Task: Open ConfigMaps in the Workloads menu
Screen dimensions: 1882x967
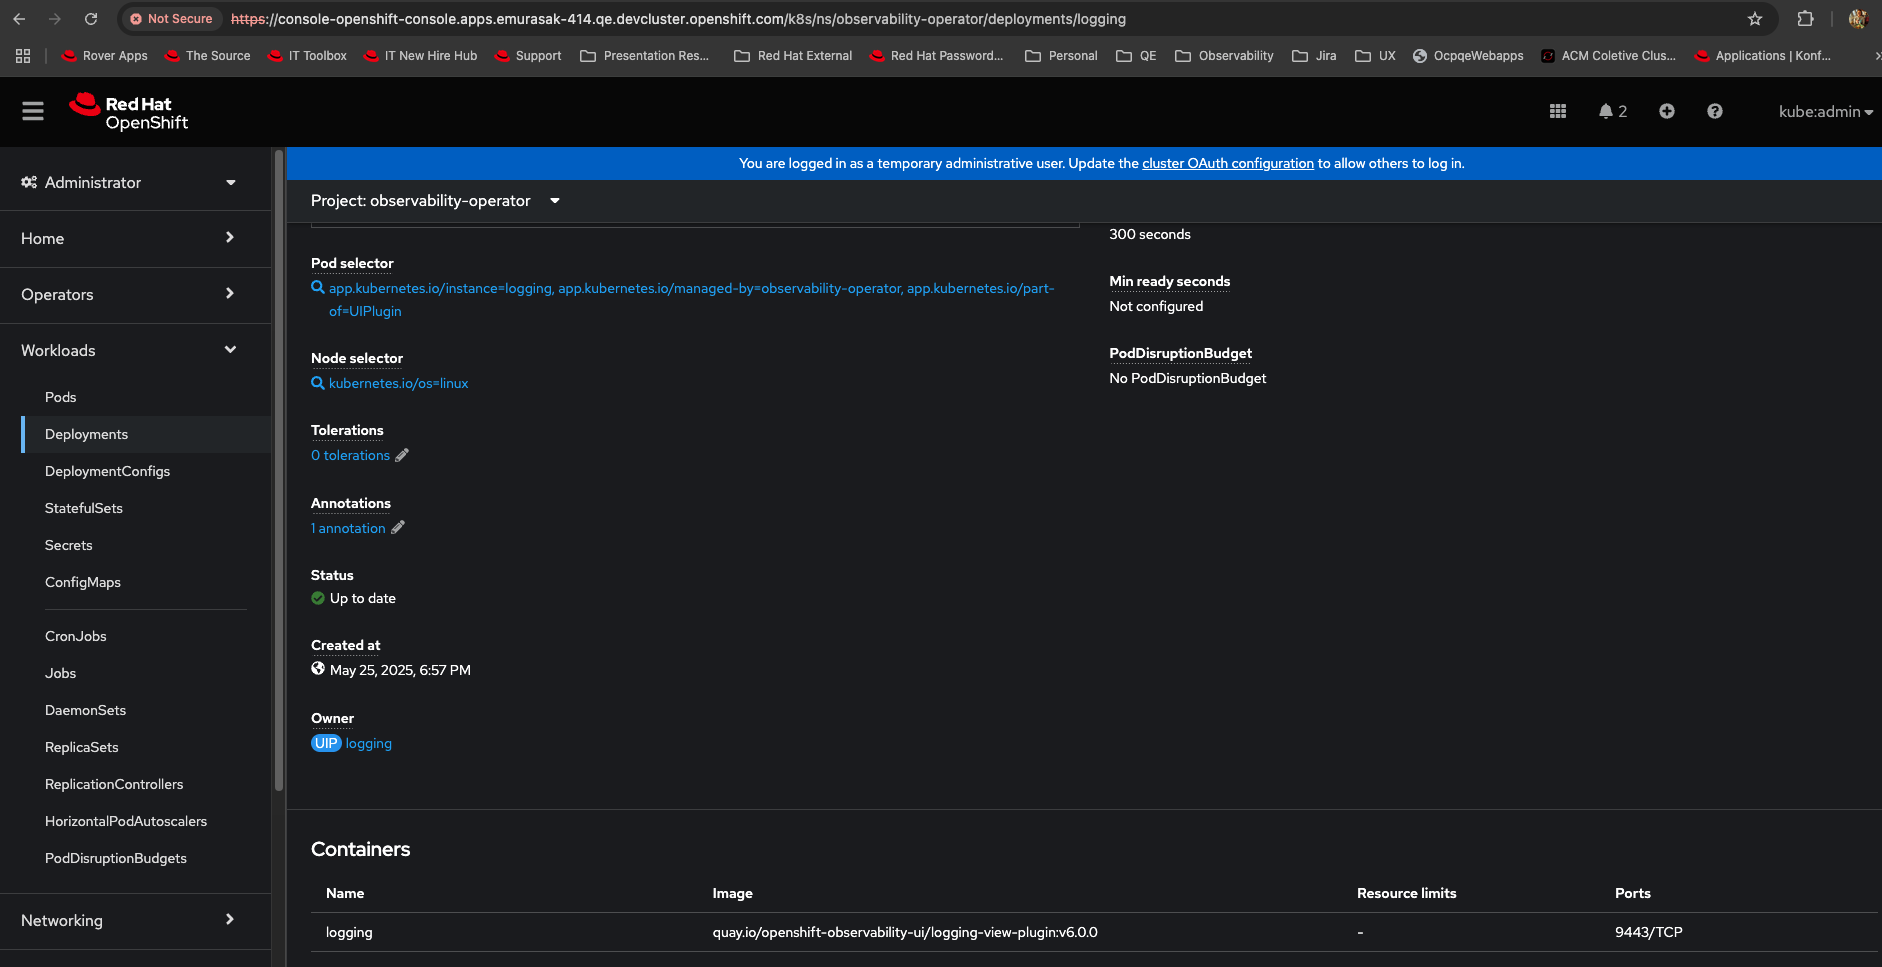Action: [83, 582]
